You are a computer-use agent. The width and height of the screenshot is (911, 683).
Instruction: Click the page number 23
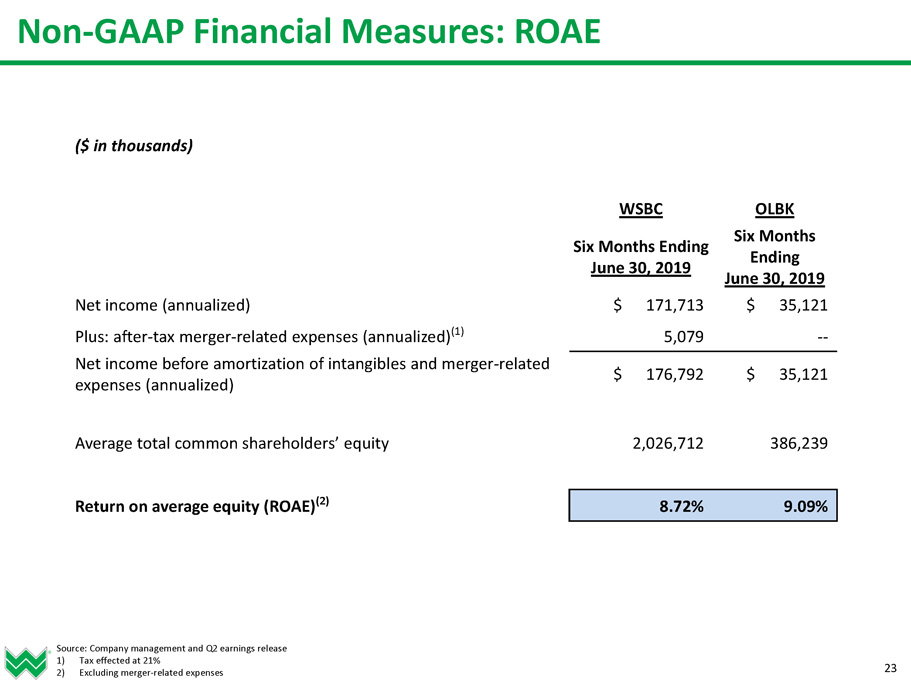tap(891, 668)
